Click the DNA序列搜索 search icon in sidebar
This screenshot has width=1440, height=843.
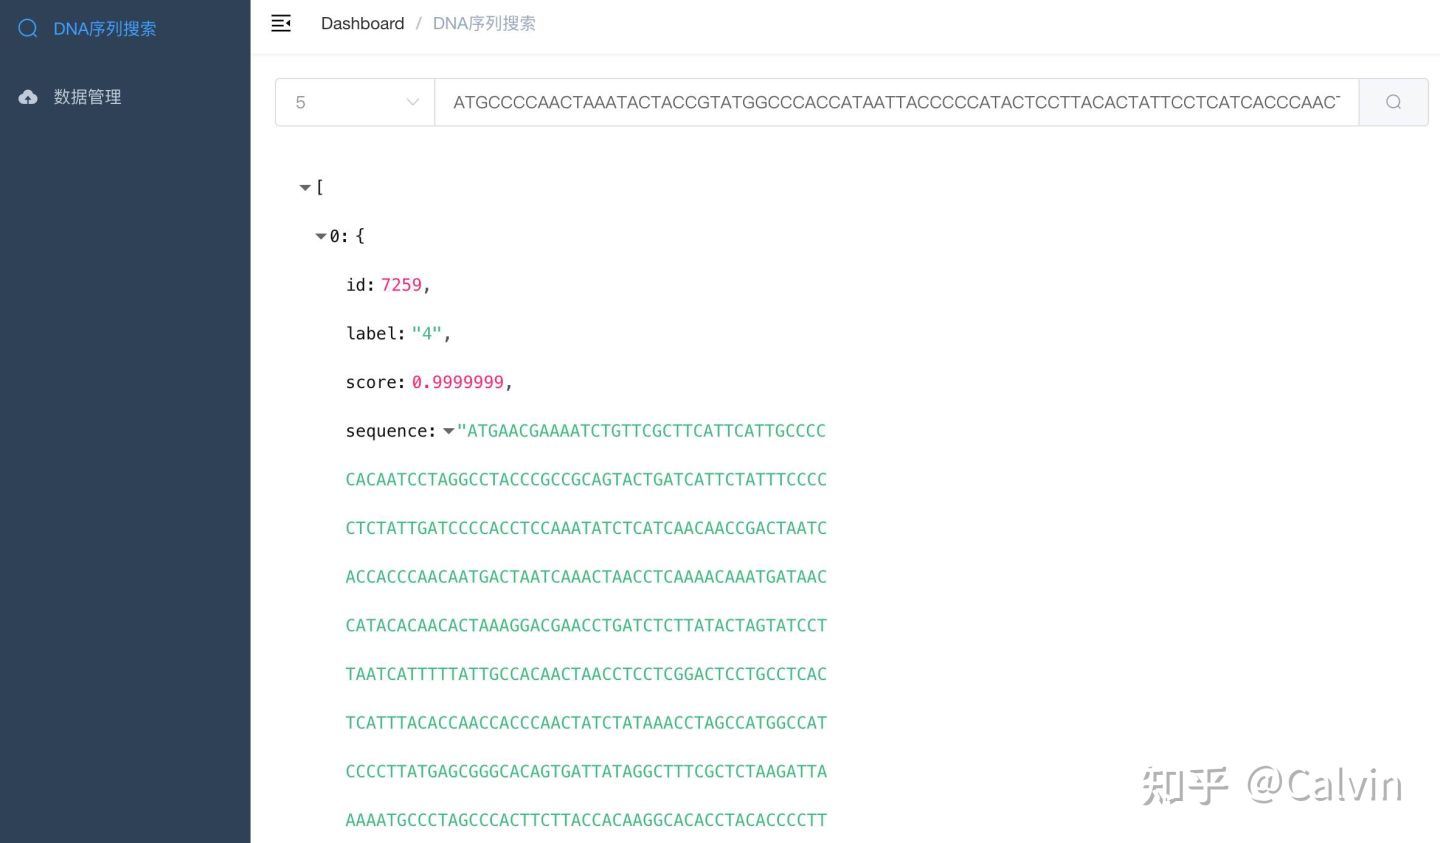point(28,28)
